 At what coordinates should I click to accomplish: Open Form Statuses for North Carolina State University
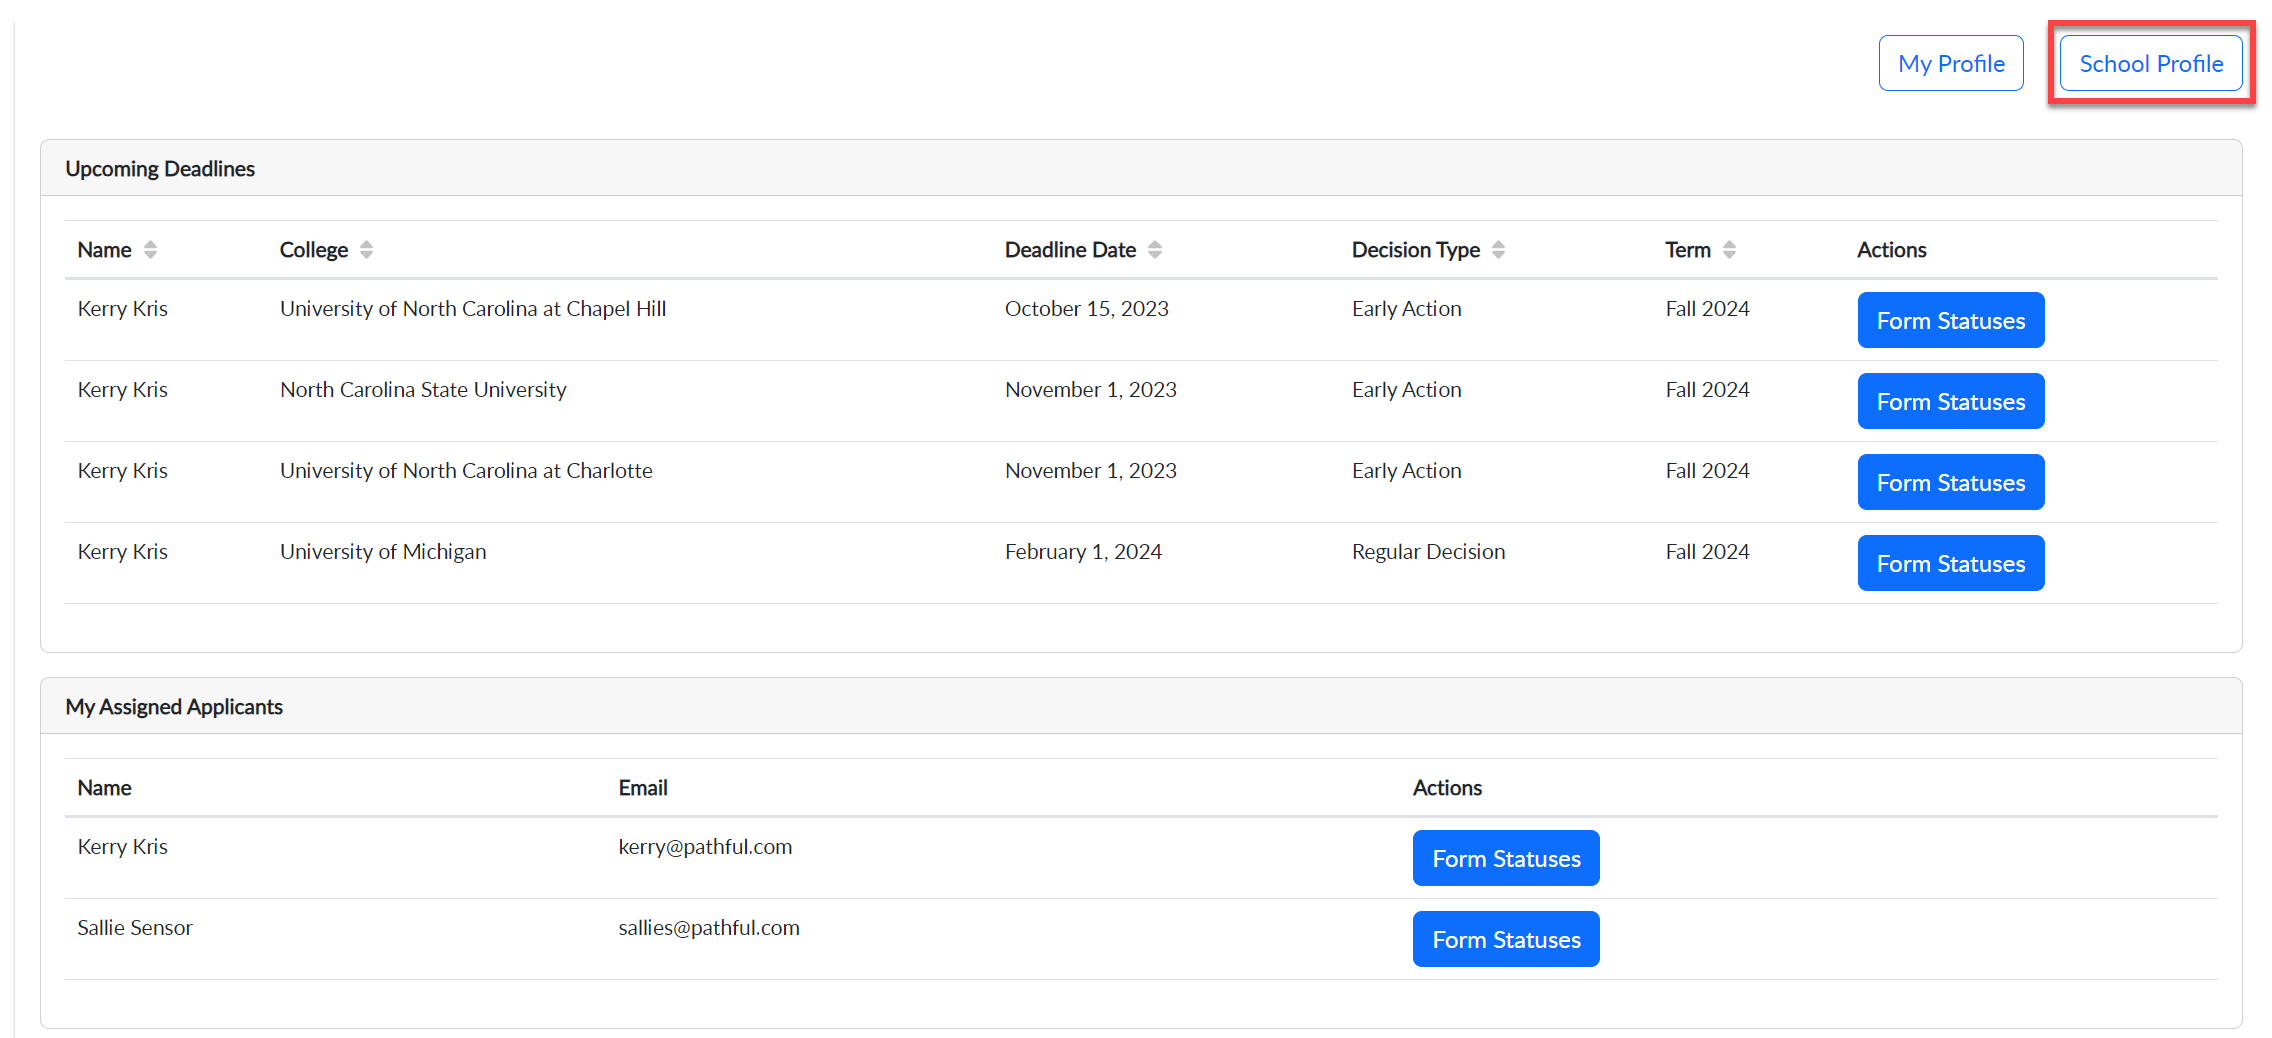click(1950, 401)
